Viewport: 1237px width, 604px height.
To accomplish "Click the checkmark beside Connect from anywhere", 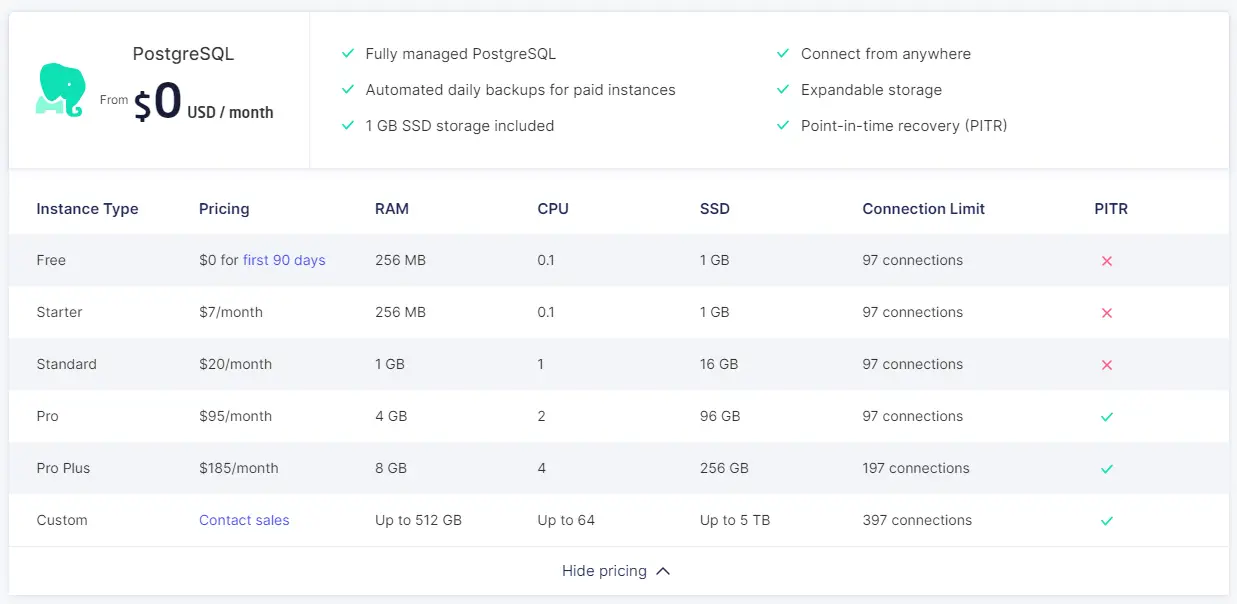I will click(783, 54).
